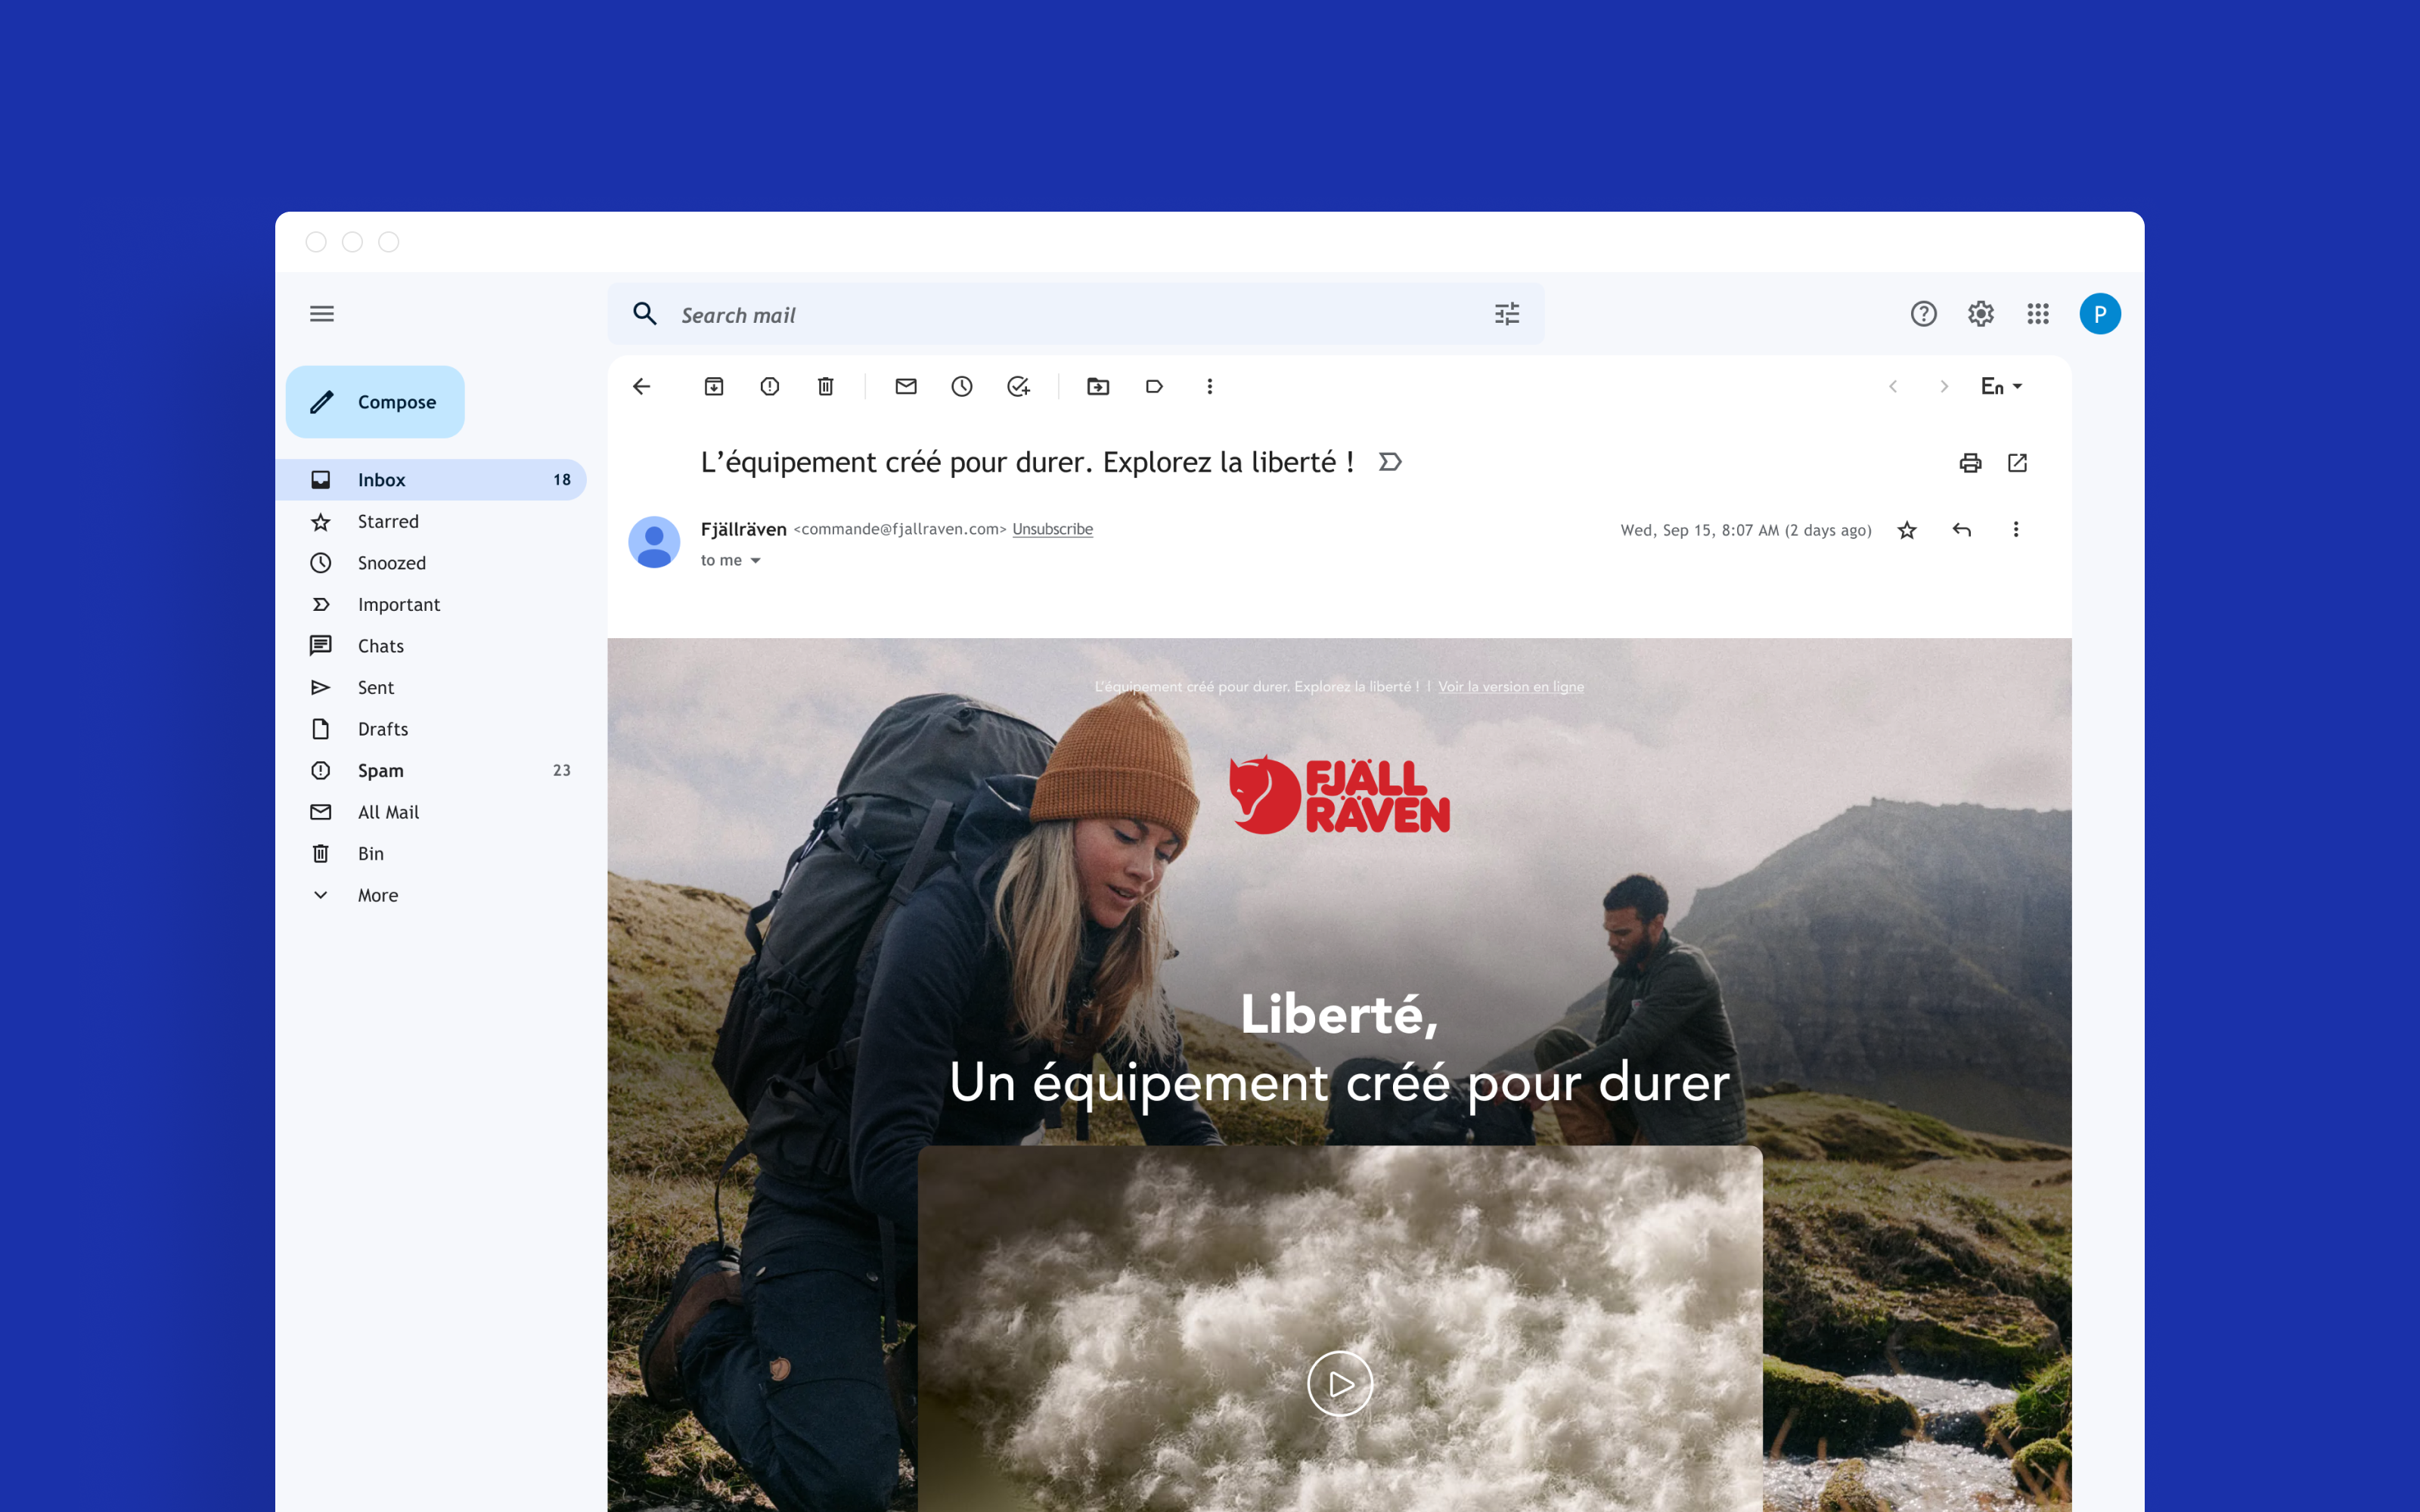
Task: Star the Fjällräven message
Action: tap(1907, 530)
